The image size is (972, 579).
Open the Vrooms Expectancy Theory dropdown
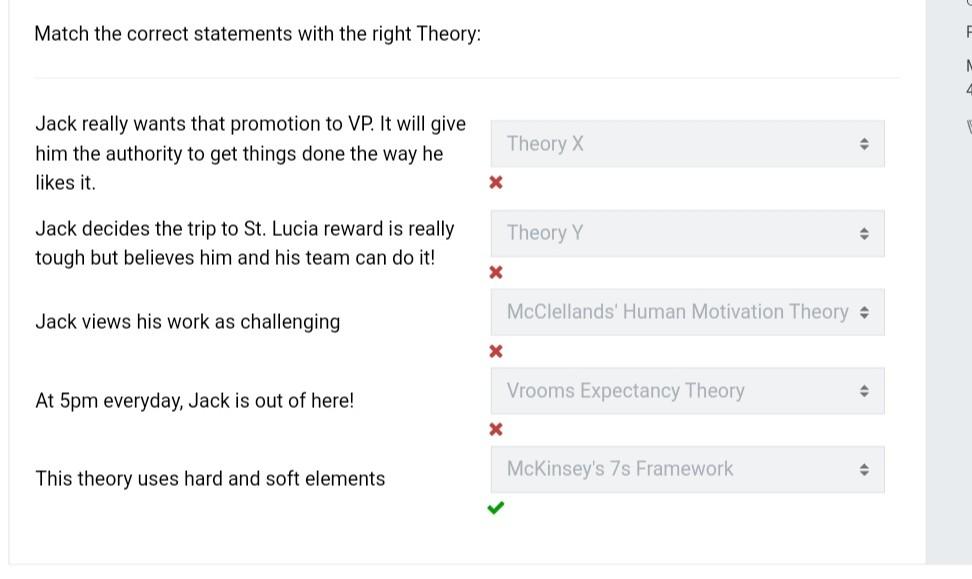click(687, 390)
